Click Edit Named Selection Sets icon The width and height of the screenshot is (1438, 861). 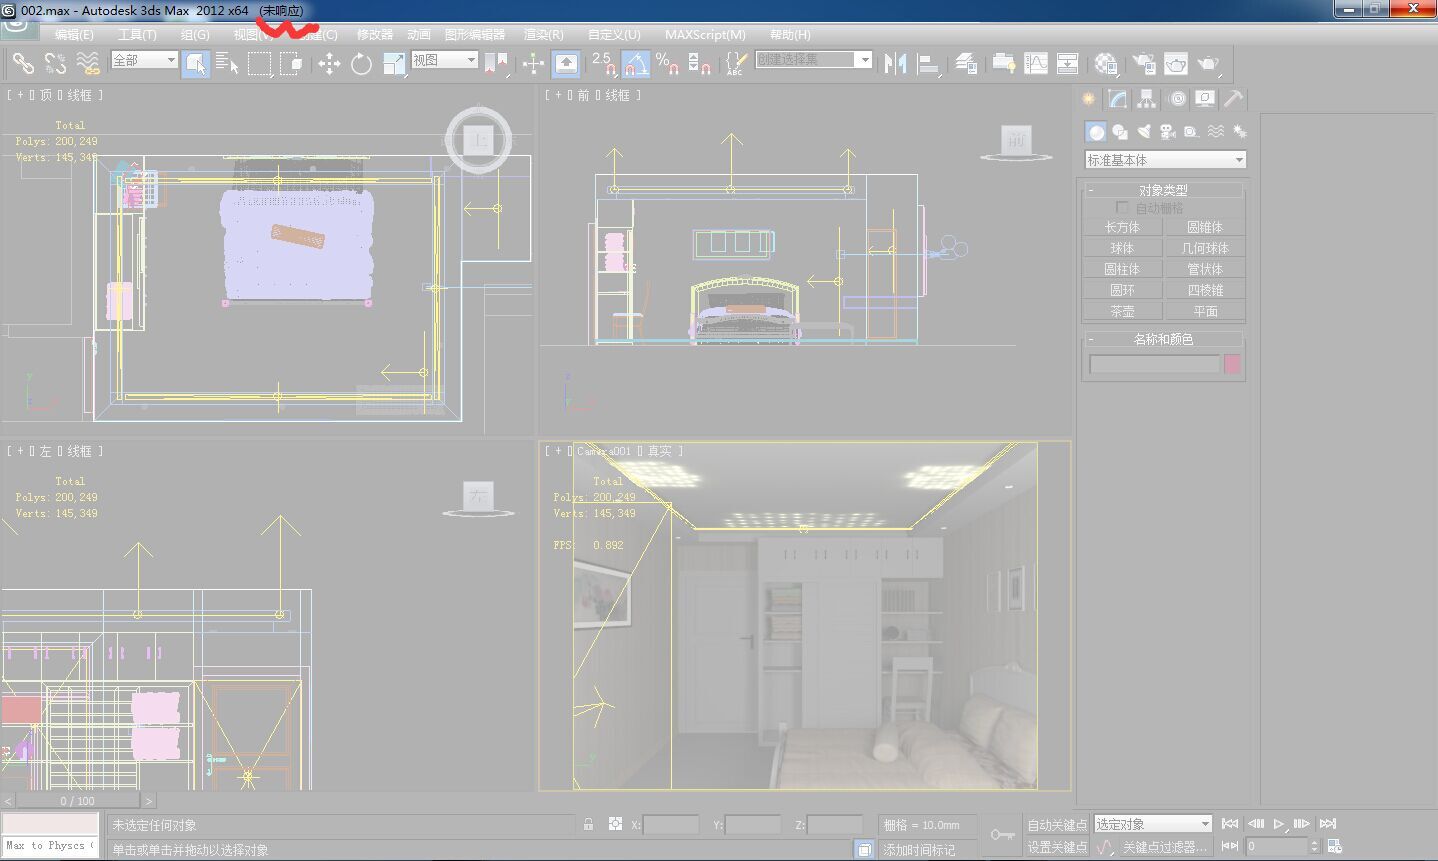(x=736, y=64)
